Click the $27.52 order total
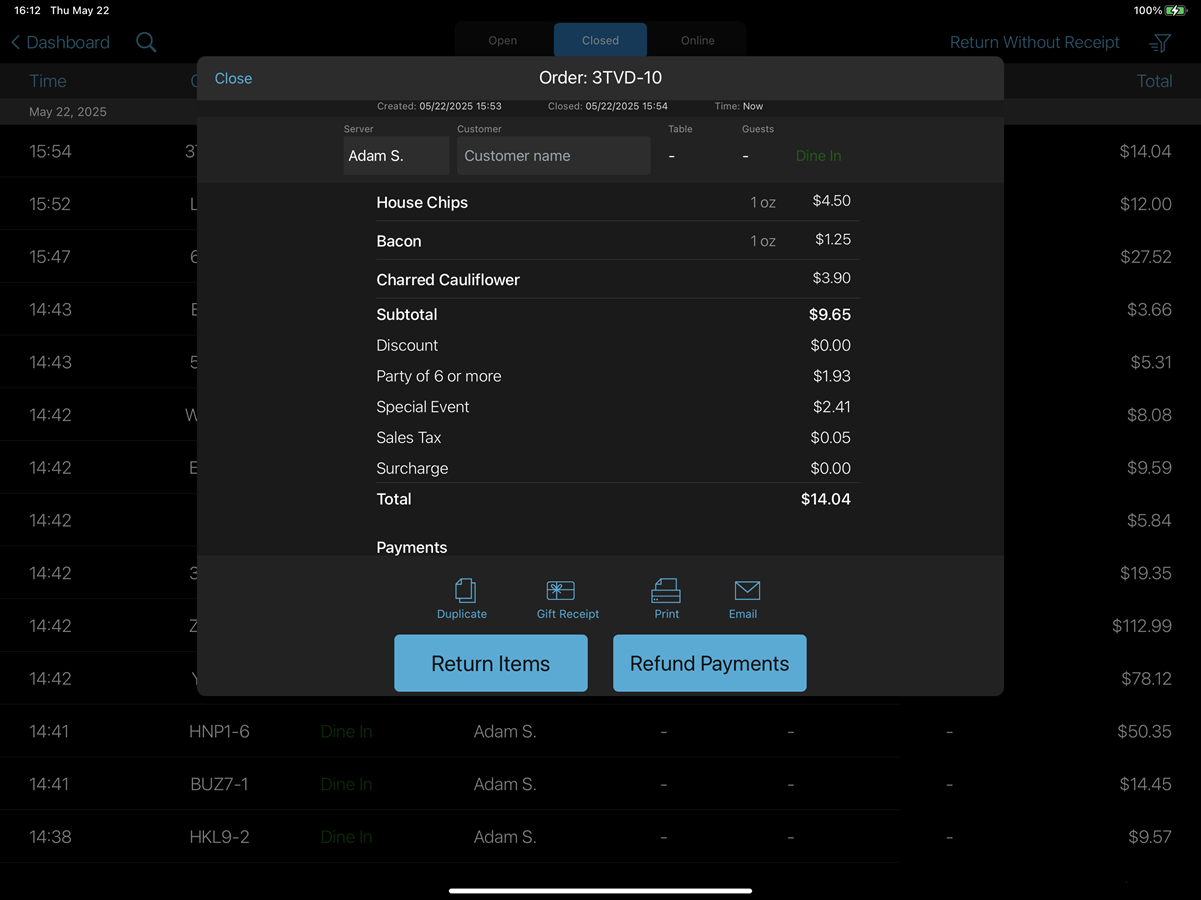This screenshot has width=1201, height=900. [1146, 257]
